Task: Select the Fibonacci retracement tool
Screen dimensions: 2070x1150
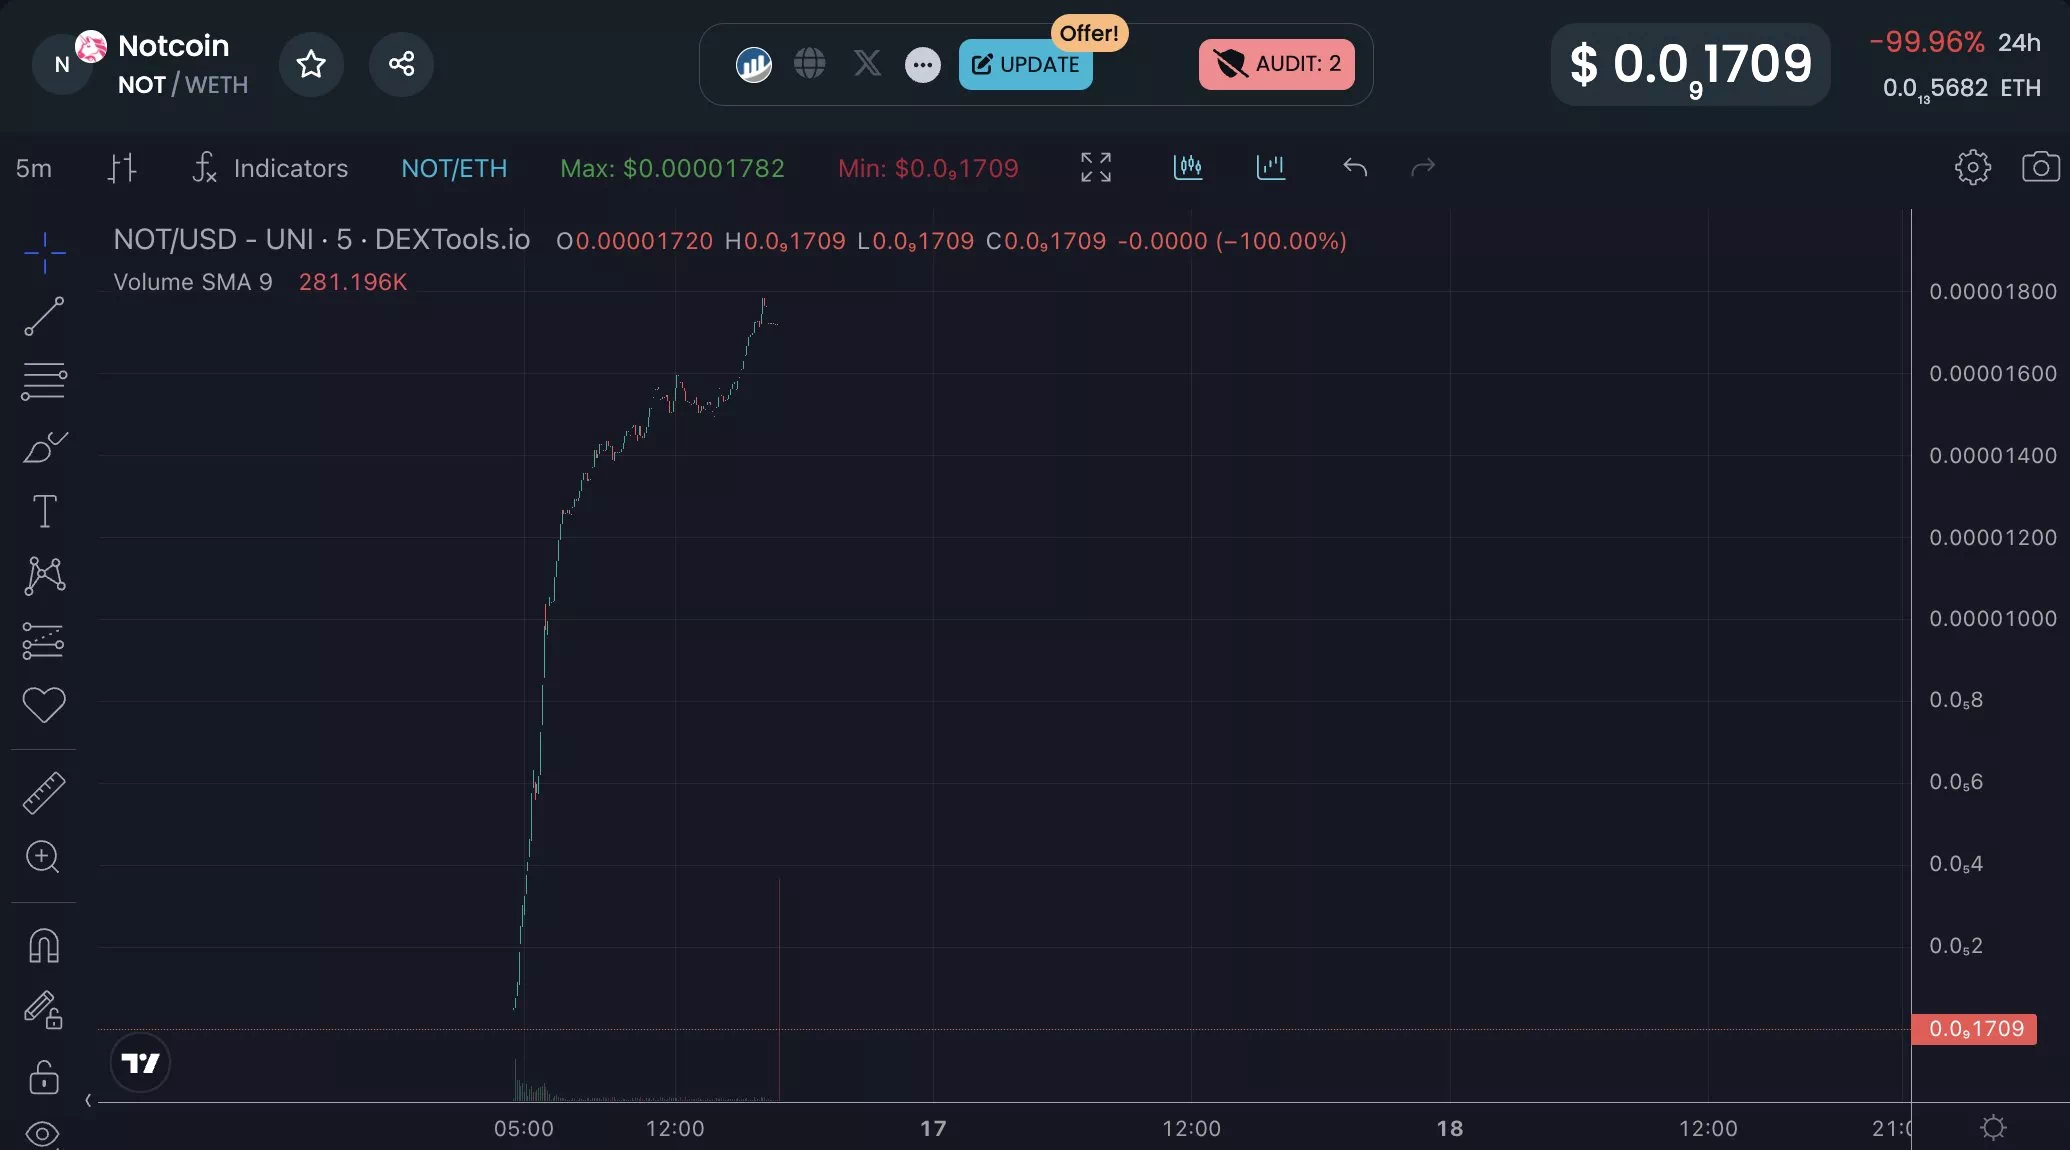Action: 44,381
